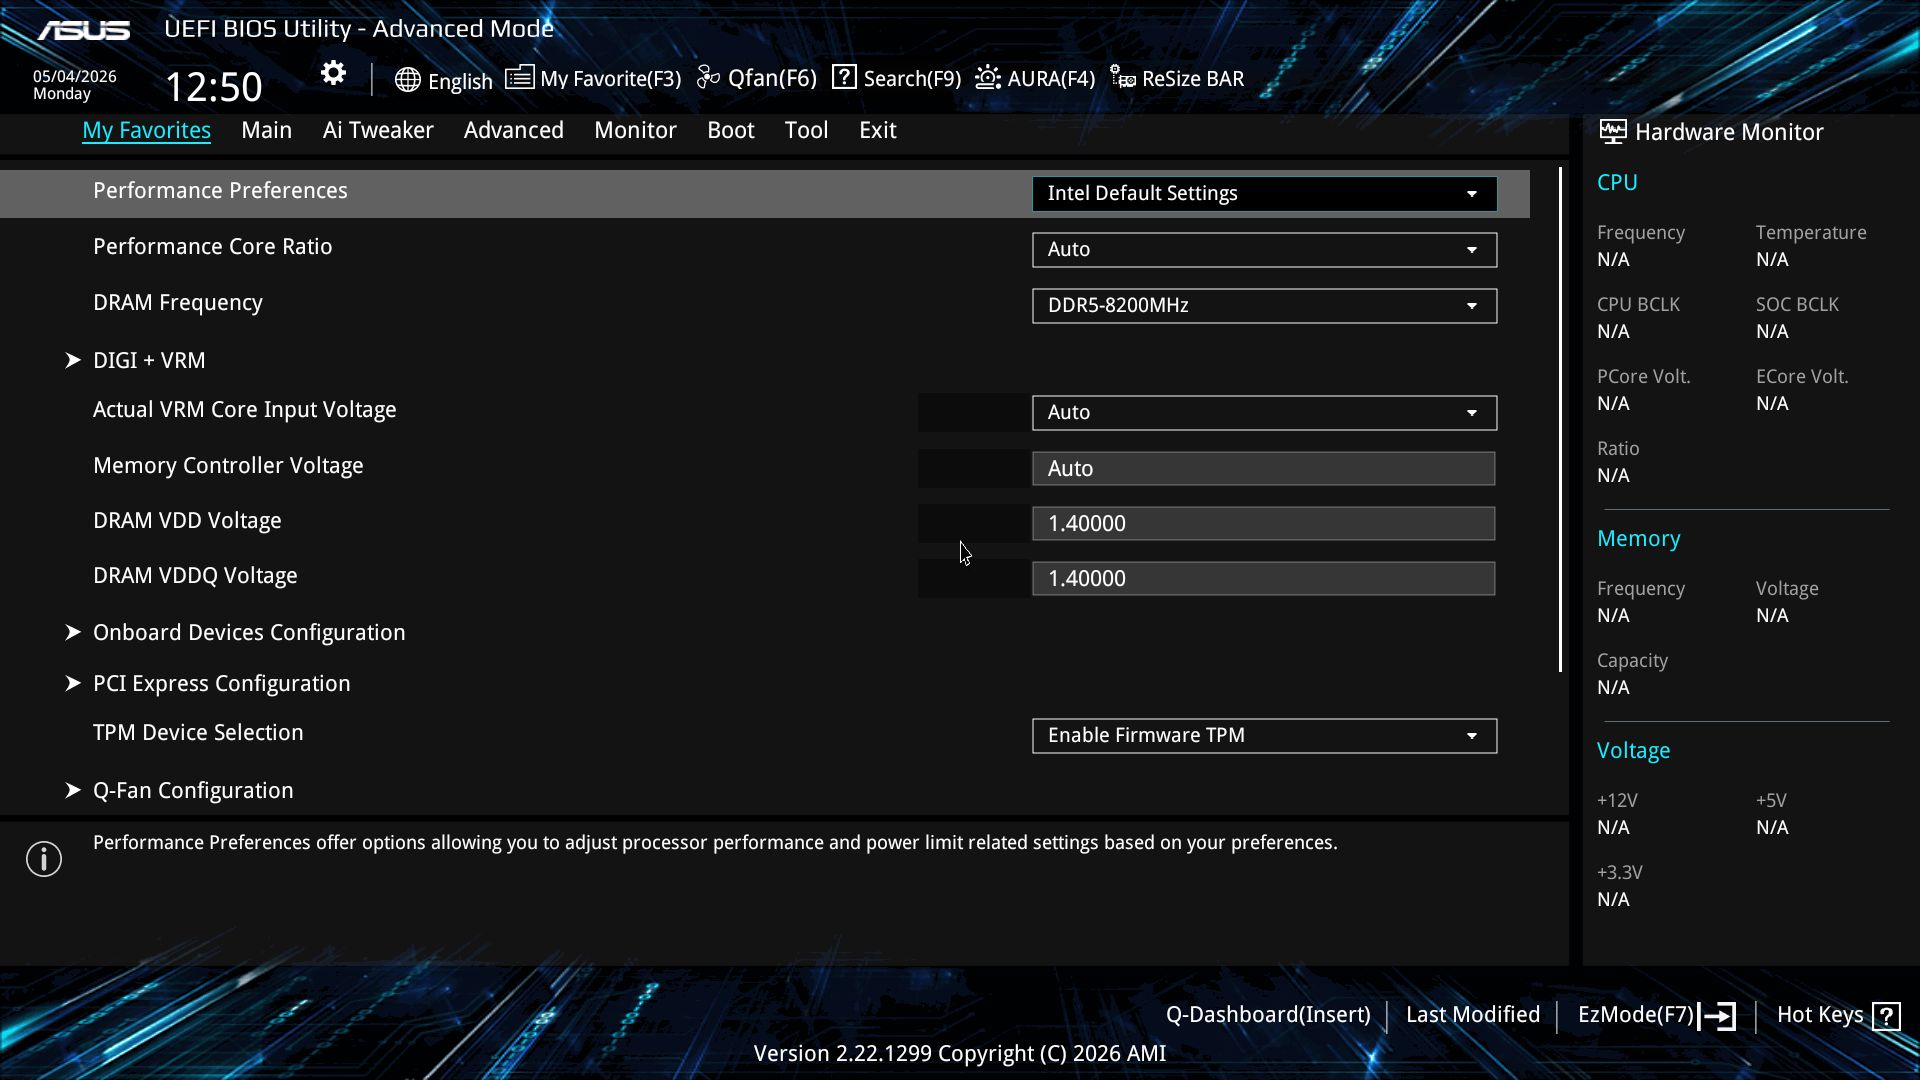Open Q-Dashboard(Insert)
The width and height of the screenshot is (1920, 1080).
point(1268,1015)
